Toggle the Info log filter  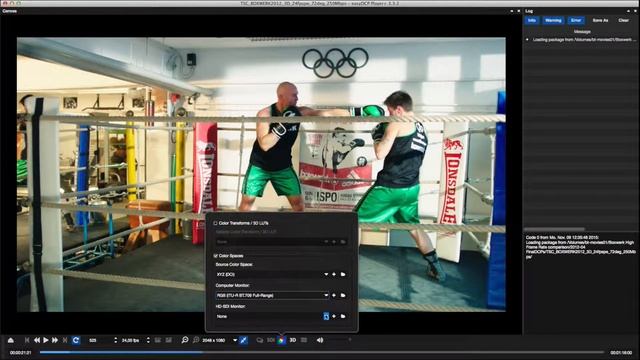531,20
